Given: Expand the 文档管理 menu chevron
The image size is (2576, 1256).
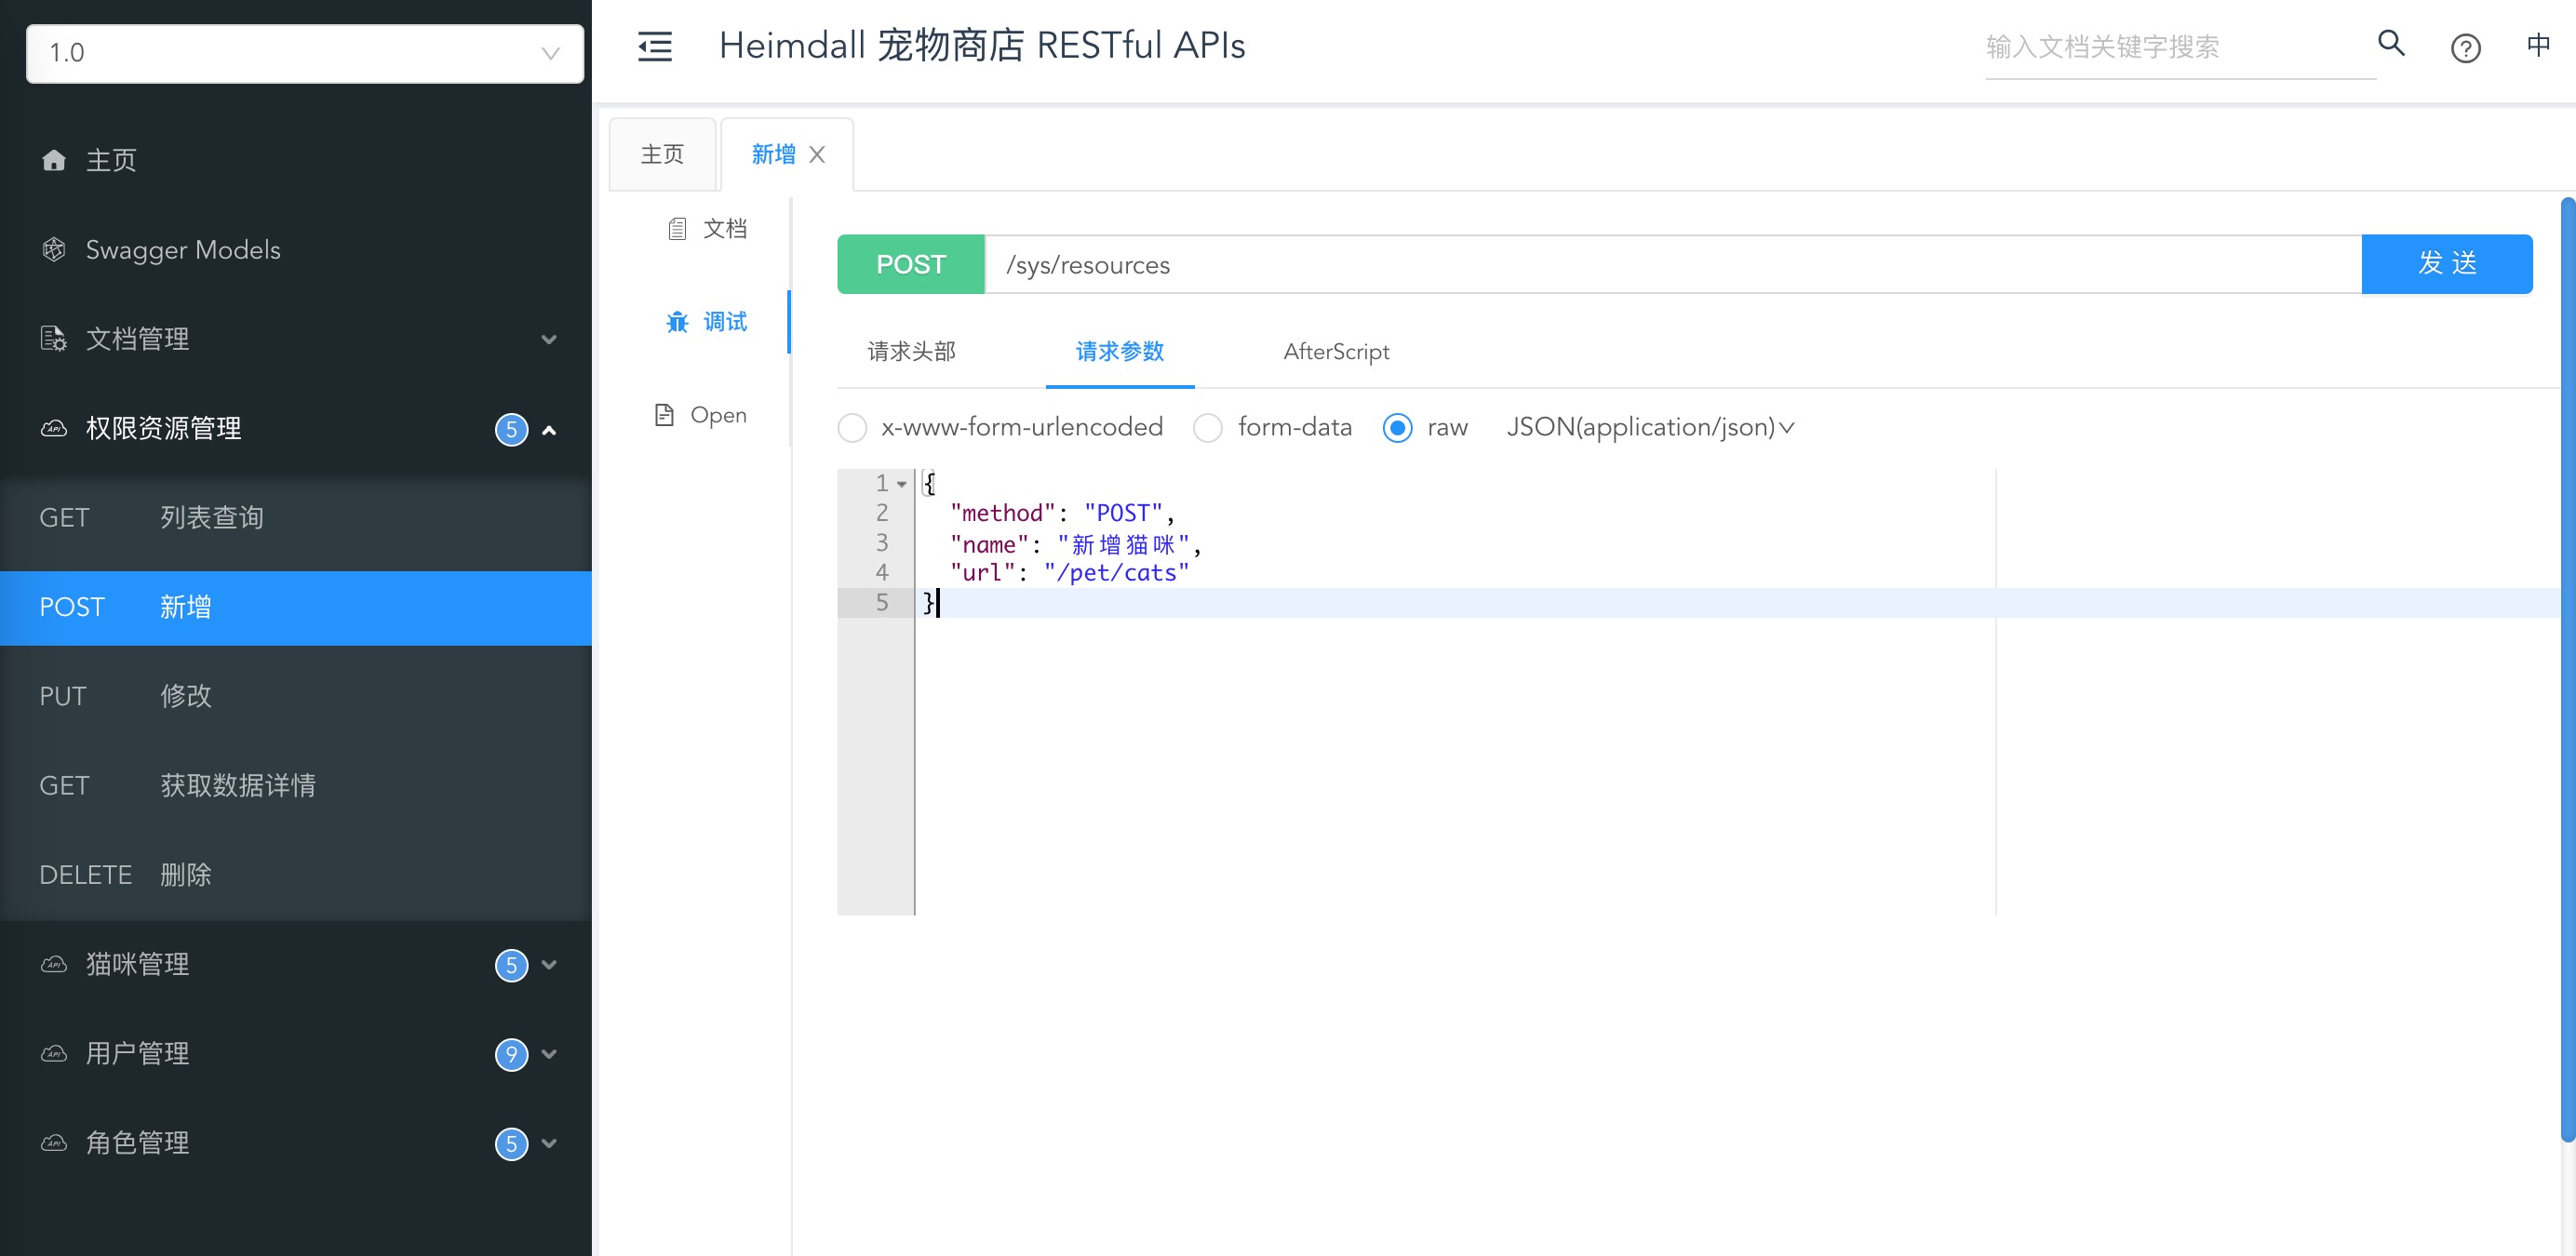Looking at the screenshot, I should [x=549, y=340].
